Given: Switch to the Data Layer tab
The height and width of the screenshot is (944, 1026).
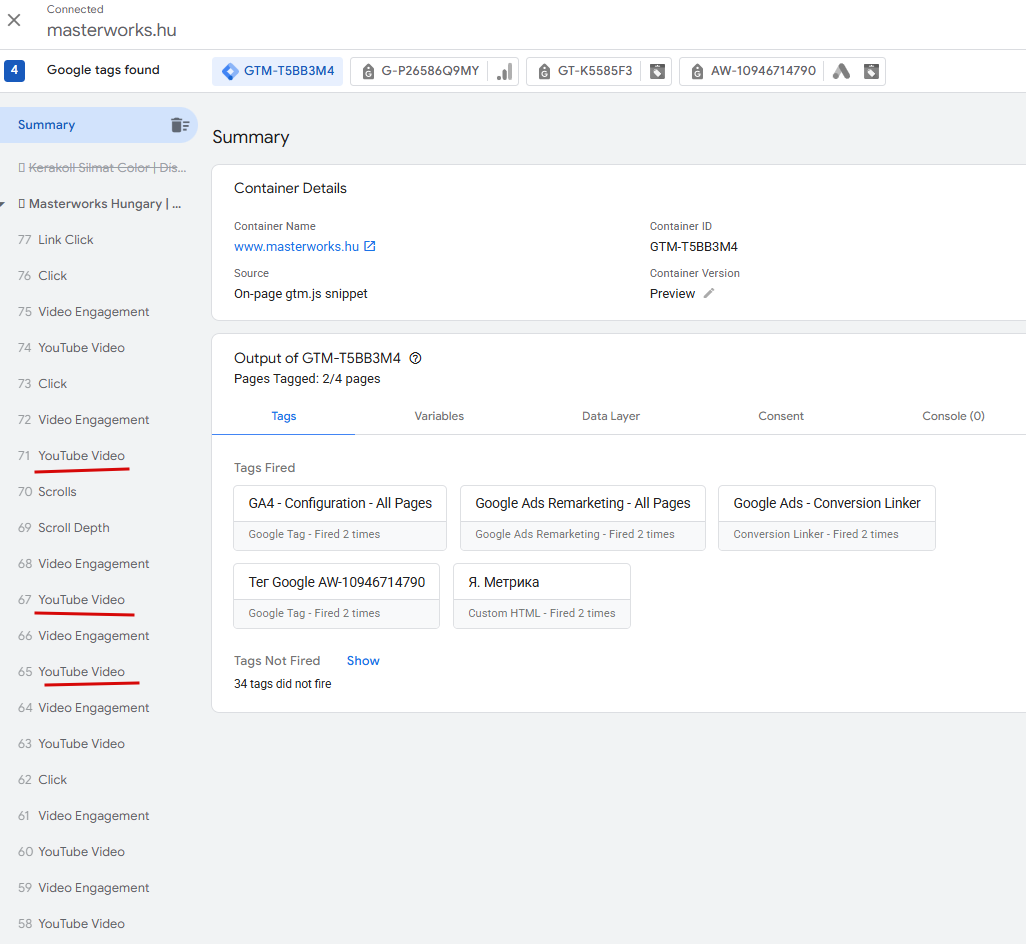Looking at the screenshot, I should pyautogui.click(x=610, y=416).
